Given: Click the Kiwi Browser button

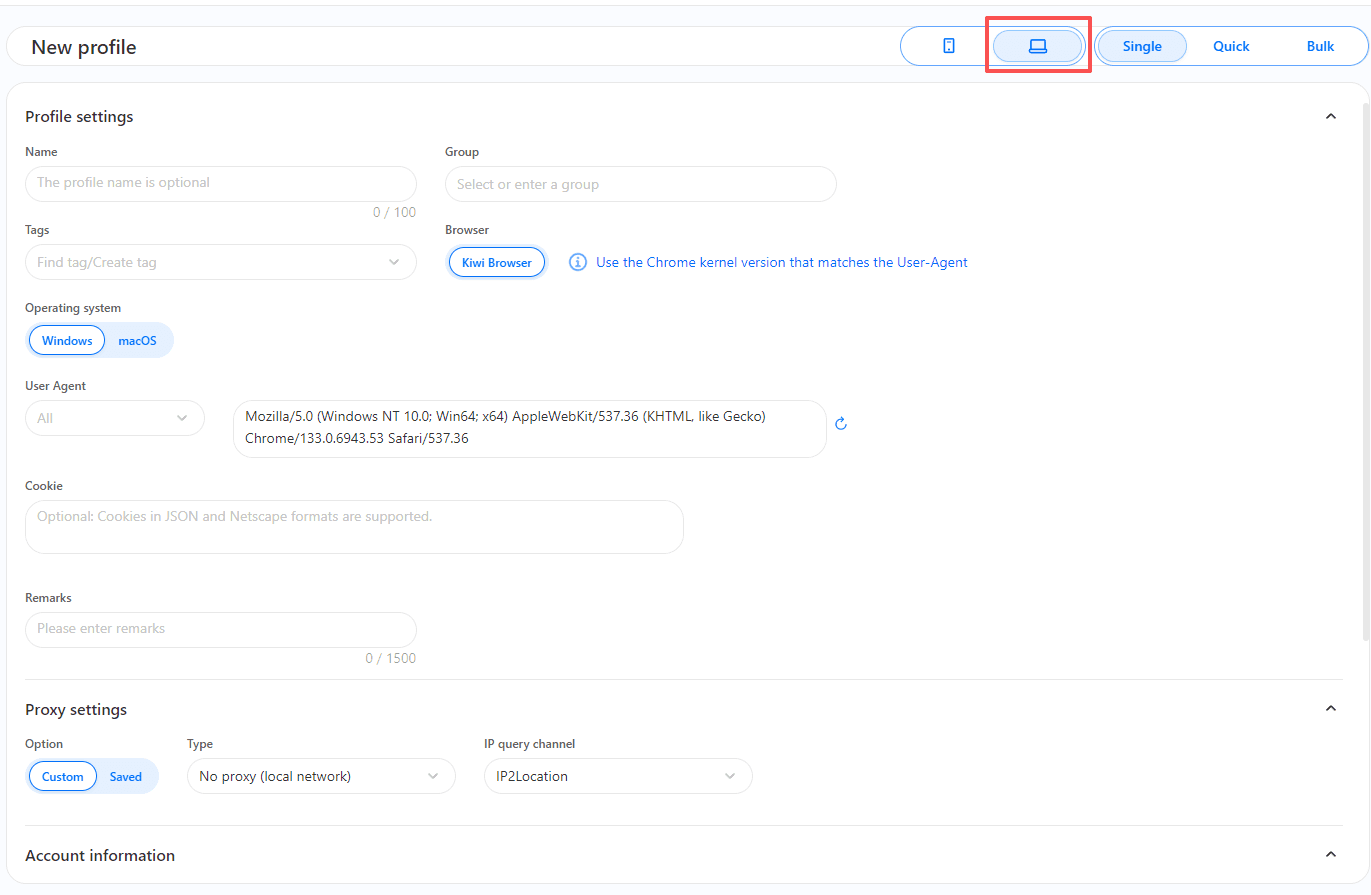Looking at the screenshot, I should tap(497, 262).
